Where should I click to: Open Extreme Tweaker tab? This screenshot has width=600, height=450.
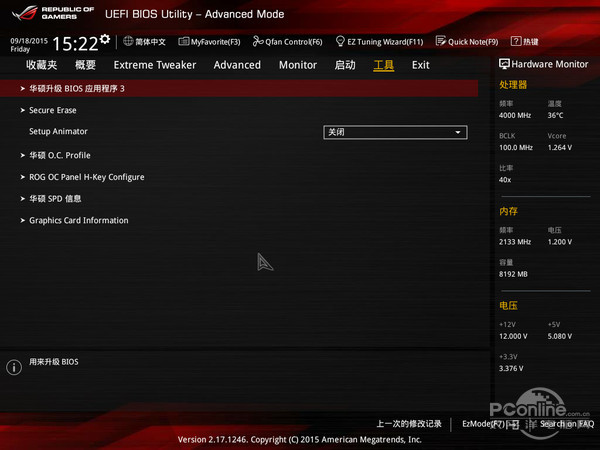(155, 65)
